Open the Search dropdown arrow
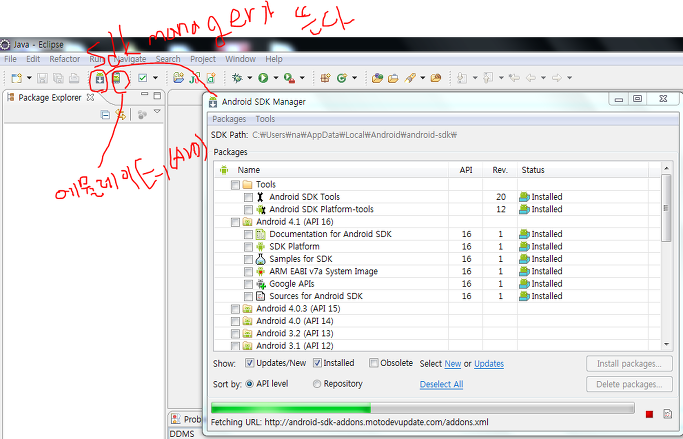The width and height of the screenshot is (683, 439). 423,78
